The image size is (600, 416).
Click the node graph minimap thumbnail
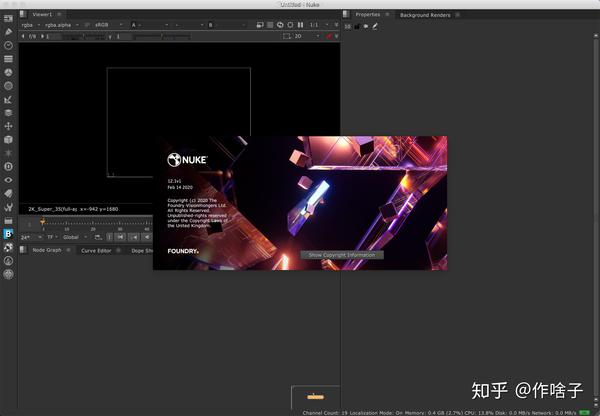point(315,397)
